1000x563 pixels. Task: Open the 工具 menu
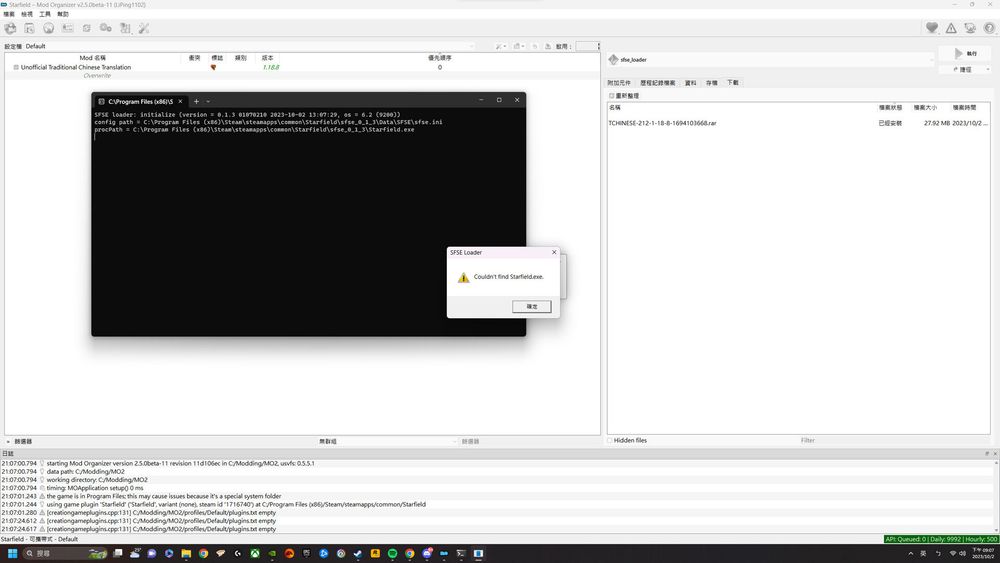point(45,15)
